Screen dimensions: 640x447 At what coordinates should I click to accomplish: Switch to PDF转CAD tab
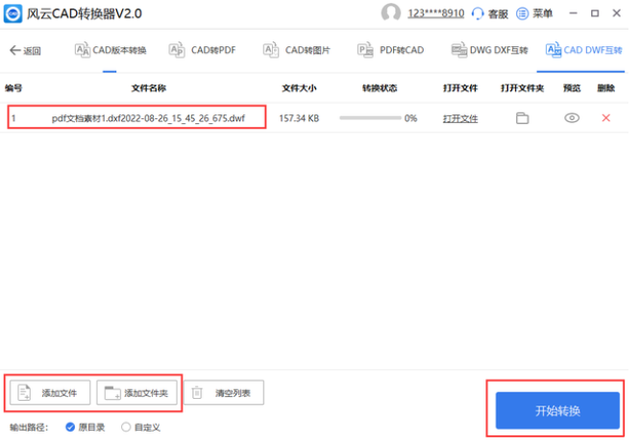[x=391, y=50]
